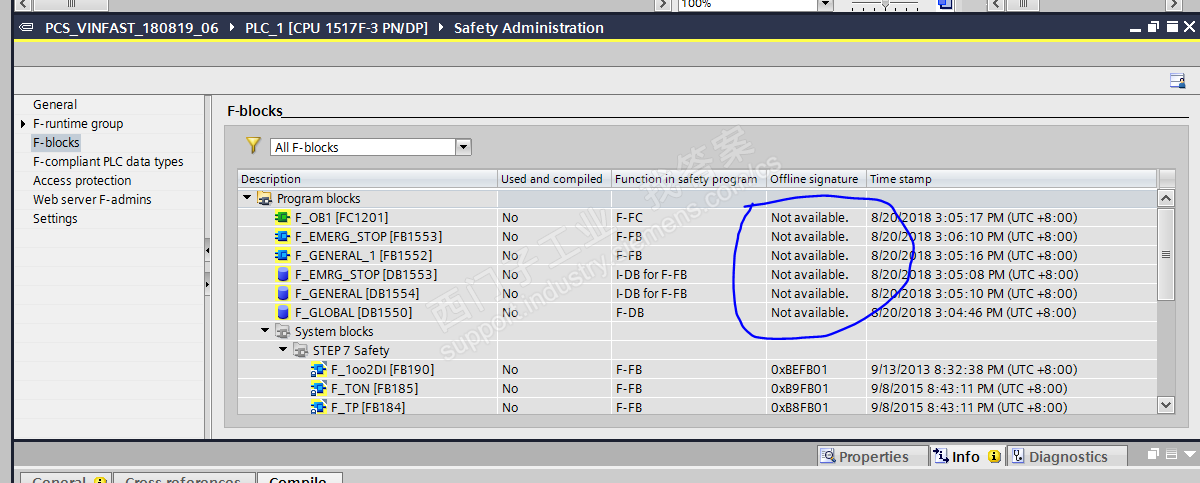Click the F_TON [FB185] block icon
This screenshot has width=1200, height=483.
(319, 388)
